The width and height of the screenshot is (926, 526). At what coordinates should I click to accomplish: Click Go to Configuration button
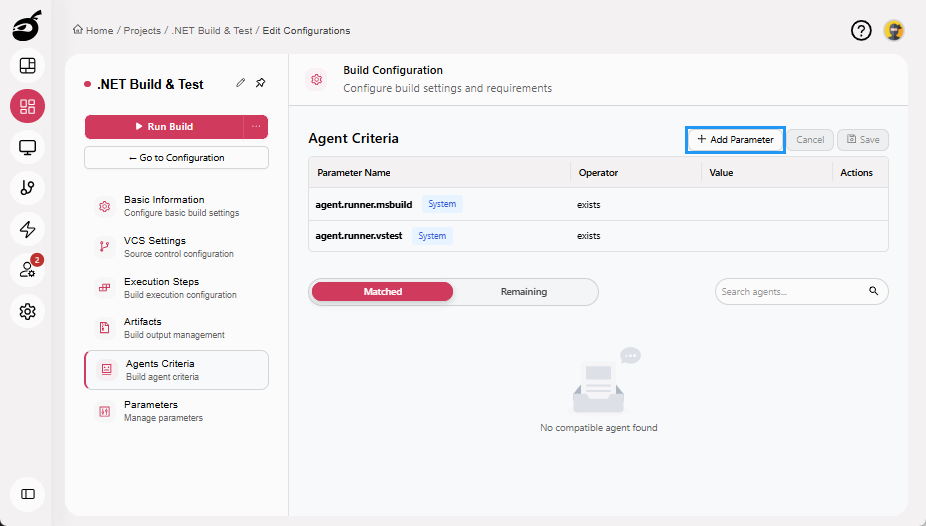(x=177, y=158)
